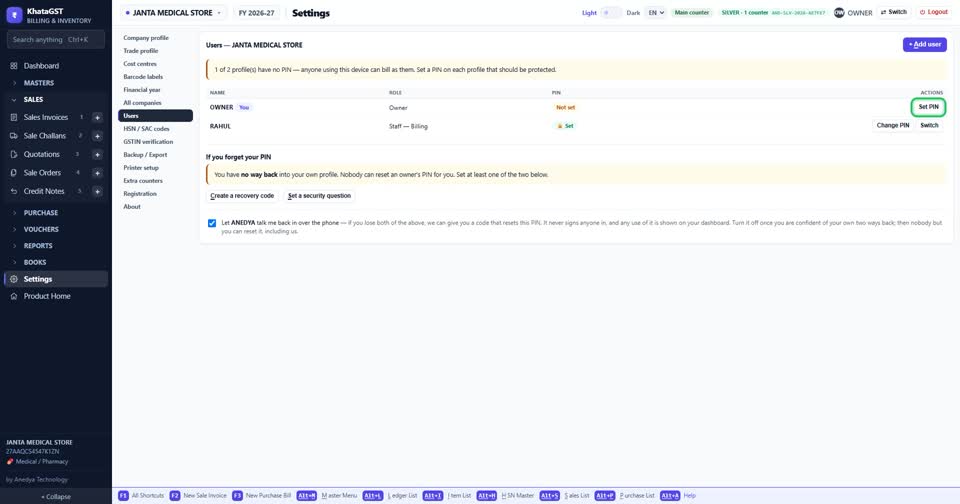Click the plus icon beside Credit Notes
This screenshot has width=960, height=504.
97,192
